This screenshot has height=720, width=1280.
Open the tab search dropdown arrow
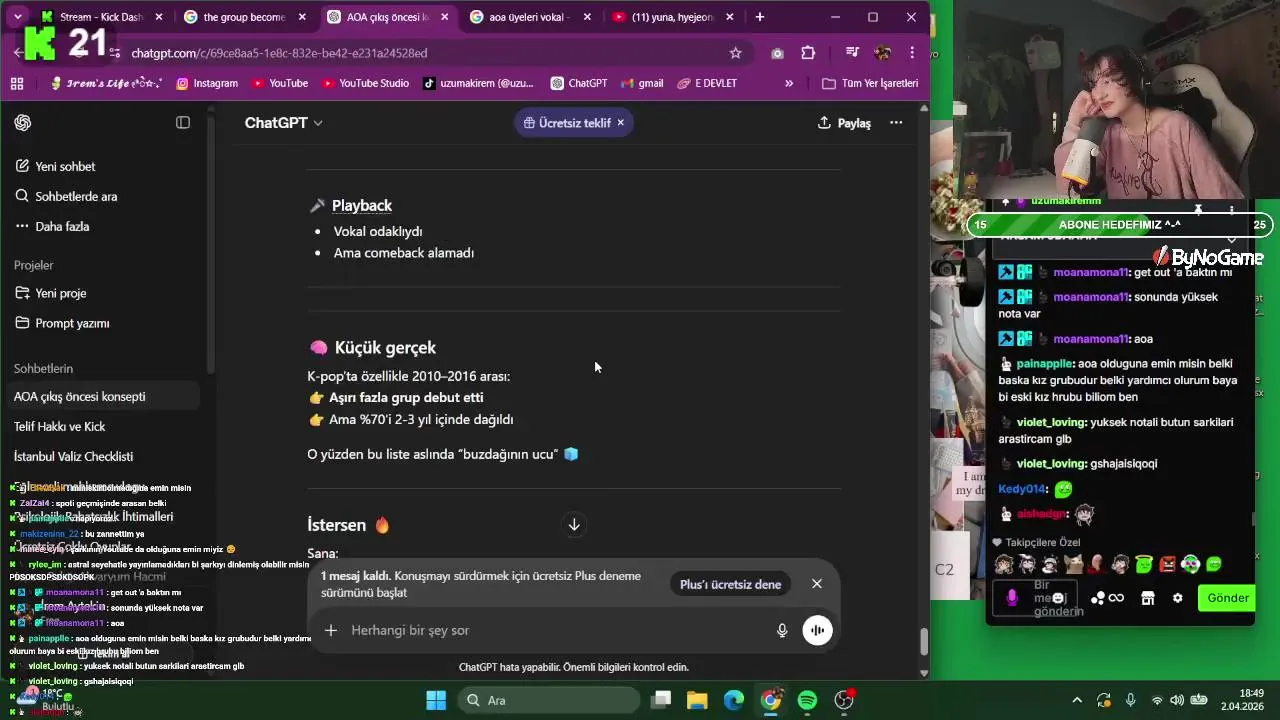tap(17, 17)
